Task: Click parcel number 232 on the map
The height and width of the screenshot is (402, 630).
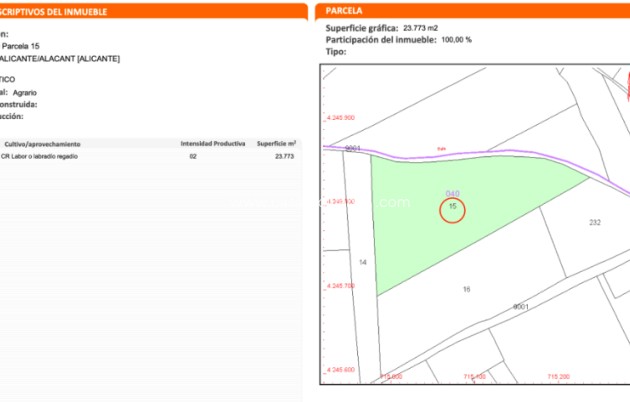Action: pos(594,222)
